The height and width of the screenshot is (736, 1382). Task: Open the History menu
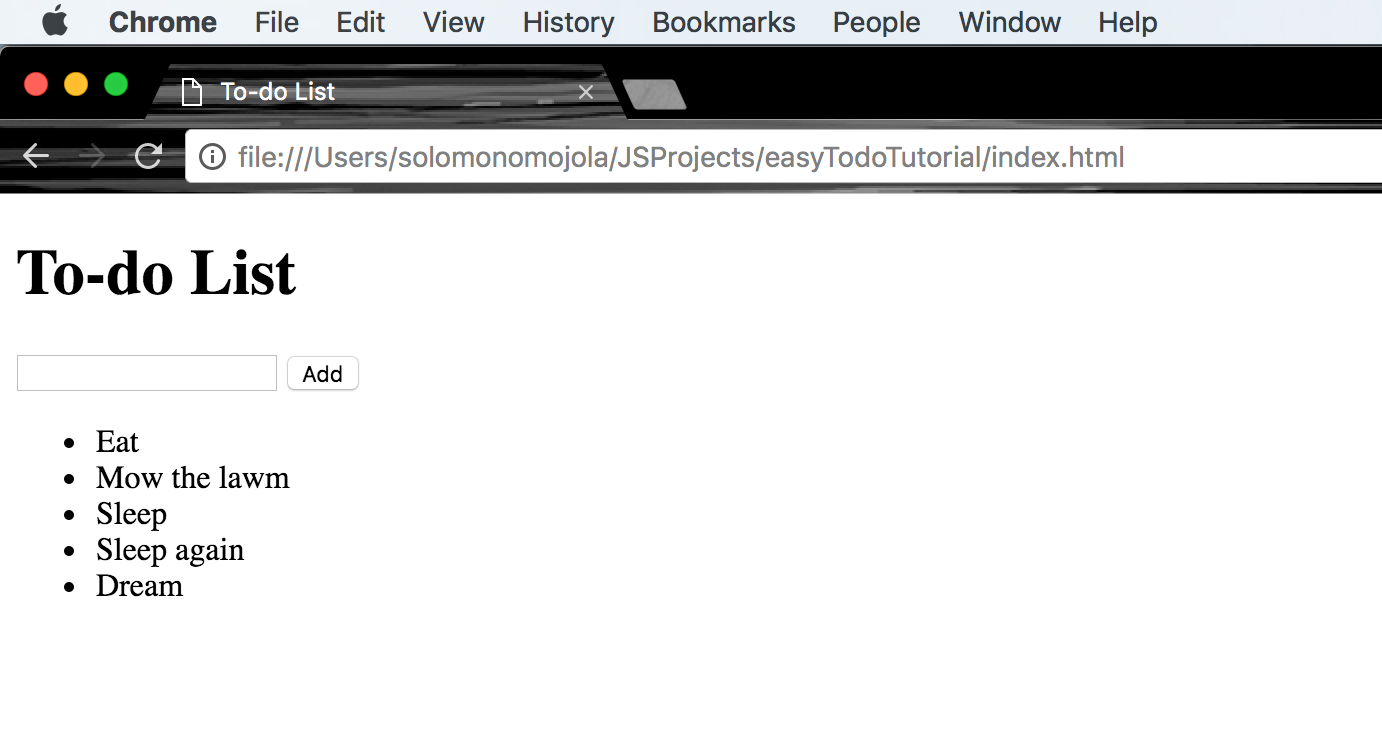pyautogui.click(x=567, y=22)
